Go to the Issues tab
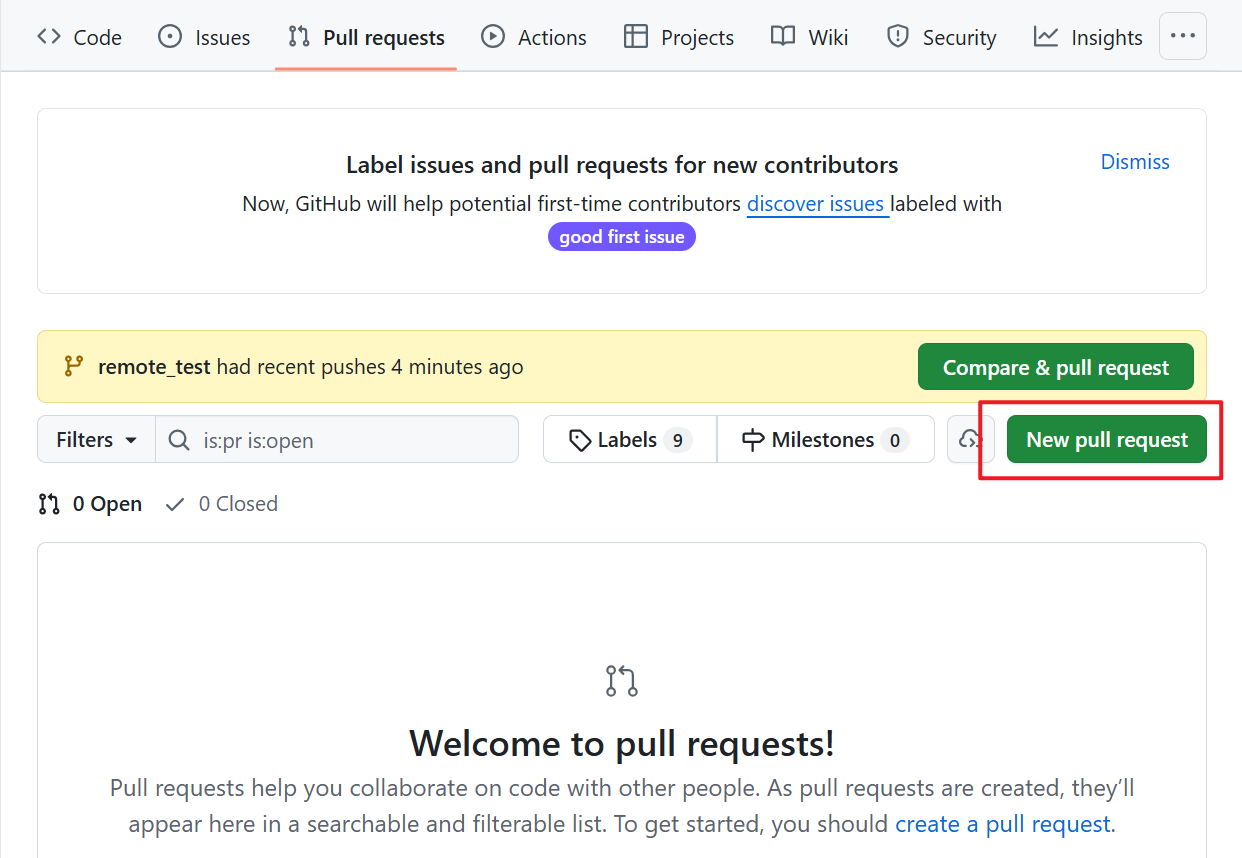 click(205, 38)
